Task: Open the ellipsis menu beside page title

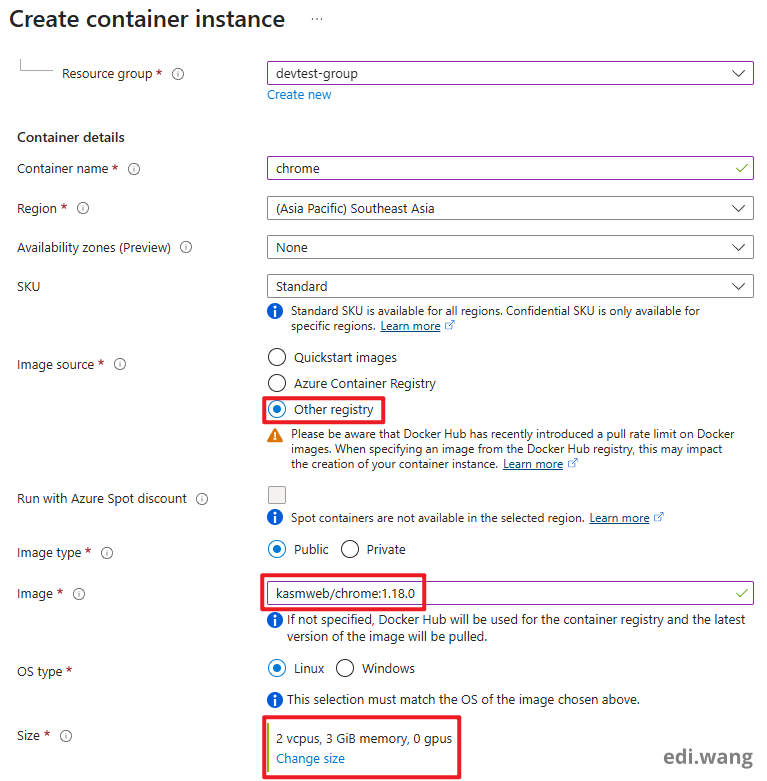Action: point(317,20)
